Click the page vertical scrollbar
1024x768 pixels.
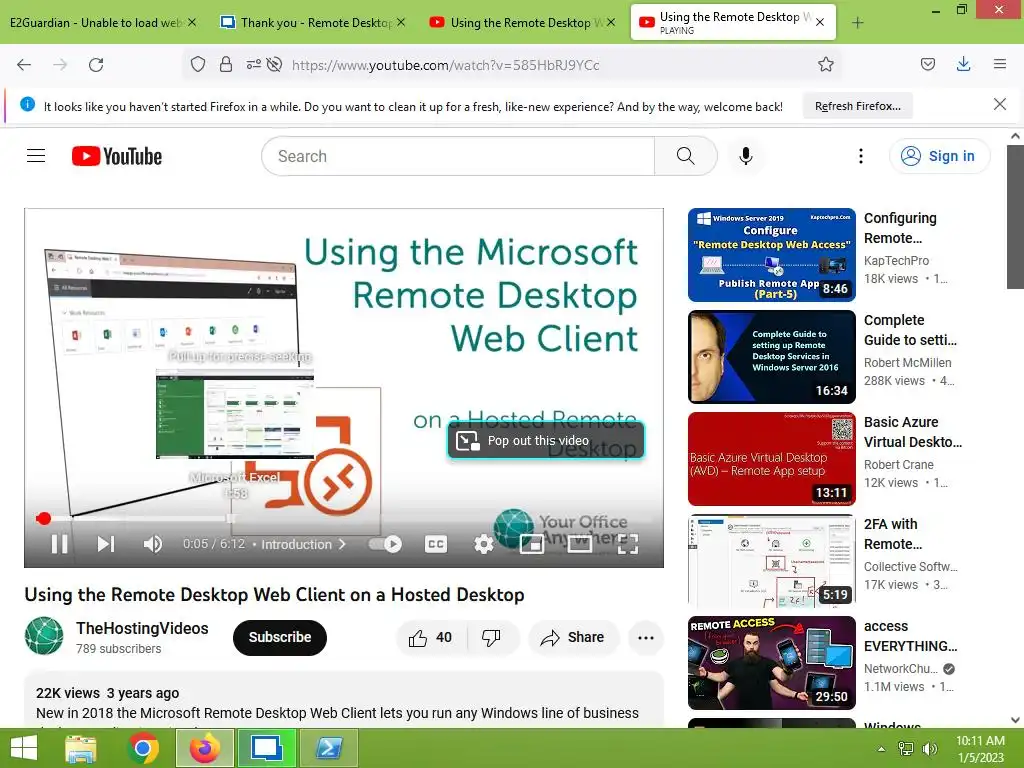(1015, 217)
